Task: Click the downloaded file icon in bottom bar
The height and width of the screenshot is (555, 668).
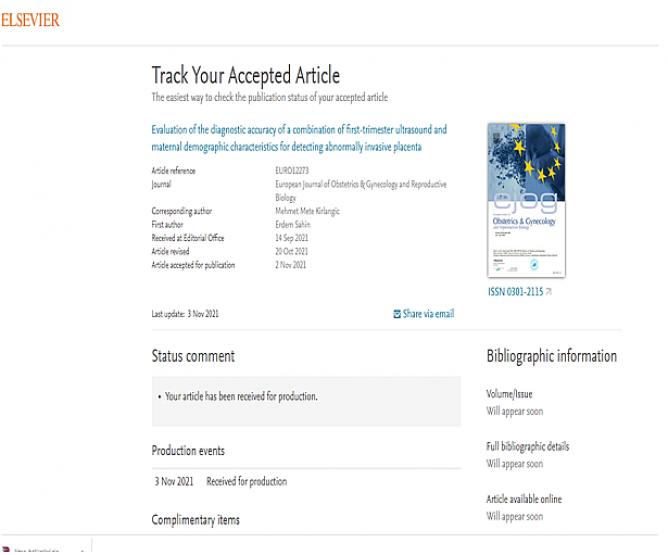Action: click(x=6, y=550)
